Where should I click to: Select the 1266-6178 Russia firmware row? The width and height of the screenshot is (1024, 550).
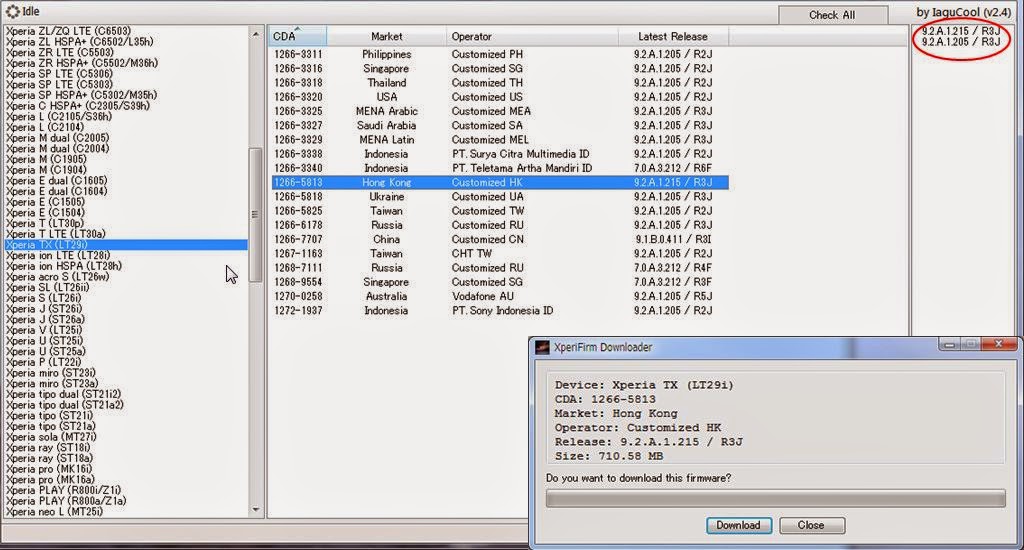(500, 225)
